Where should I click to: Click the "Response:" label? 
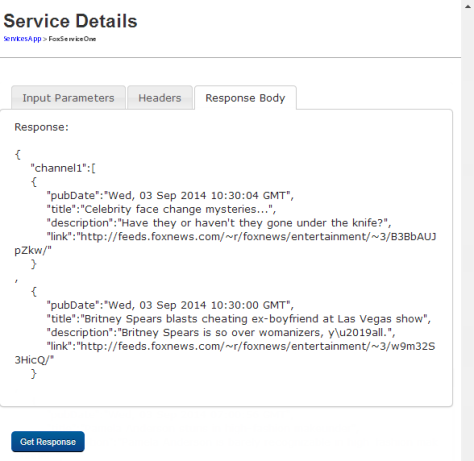[41, 127]
